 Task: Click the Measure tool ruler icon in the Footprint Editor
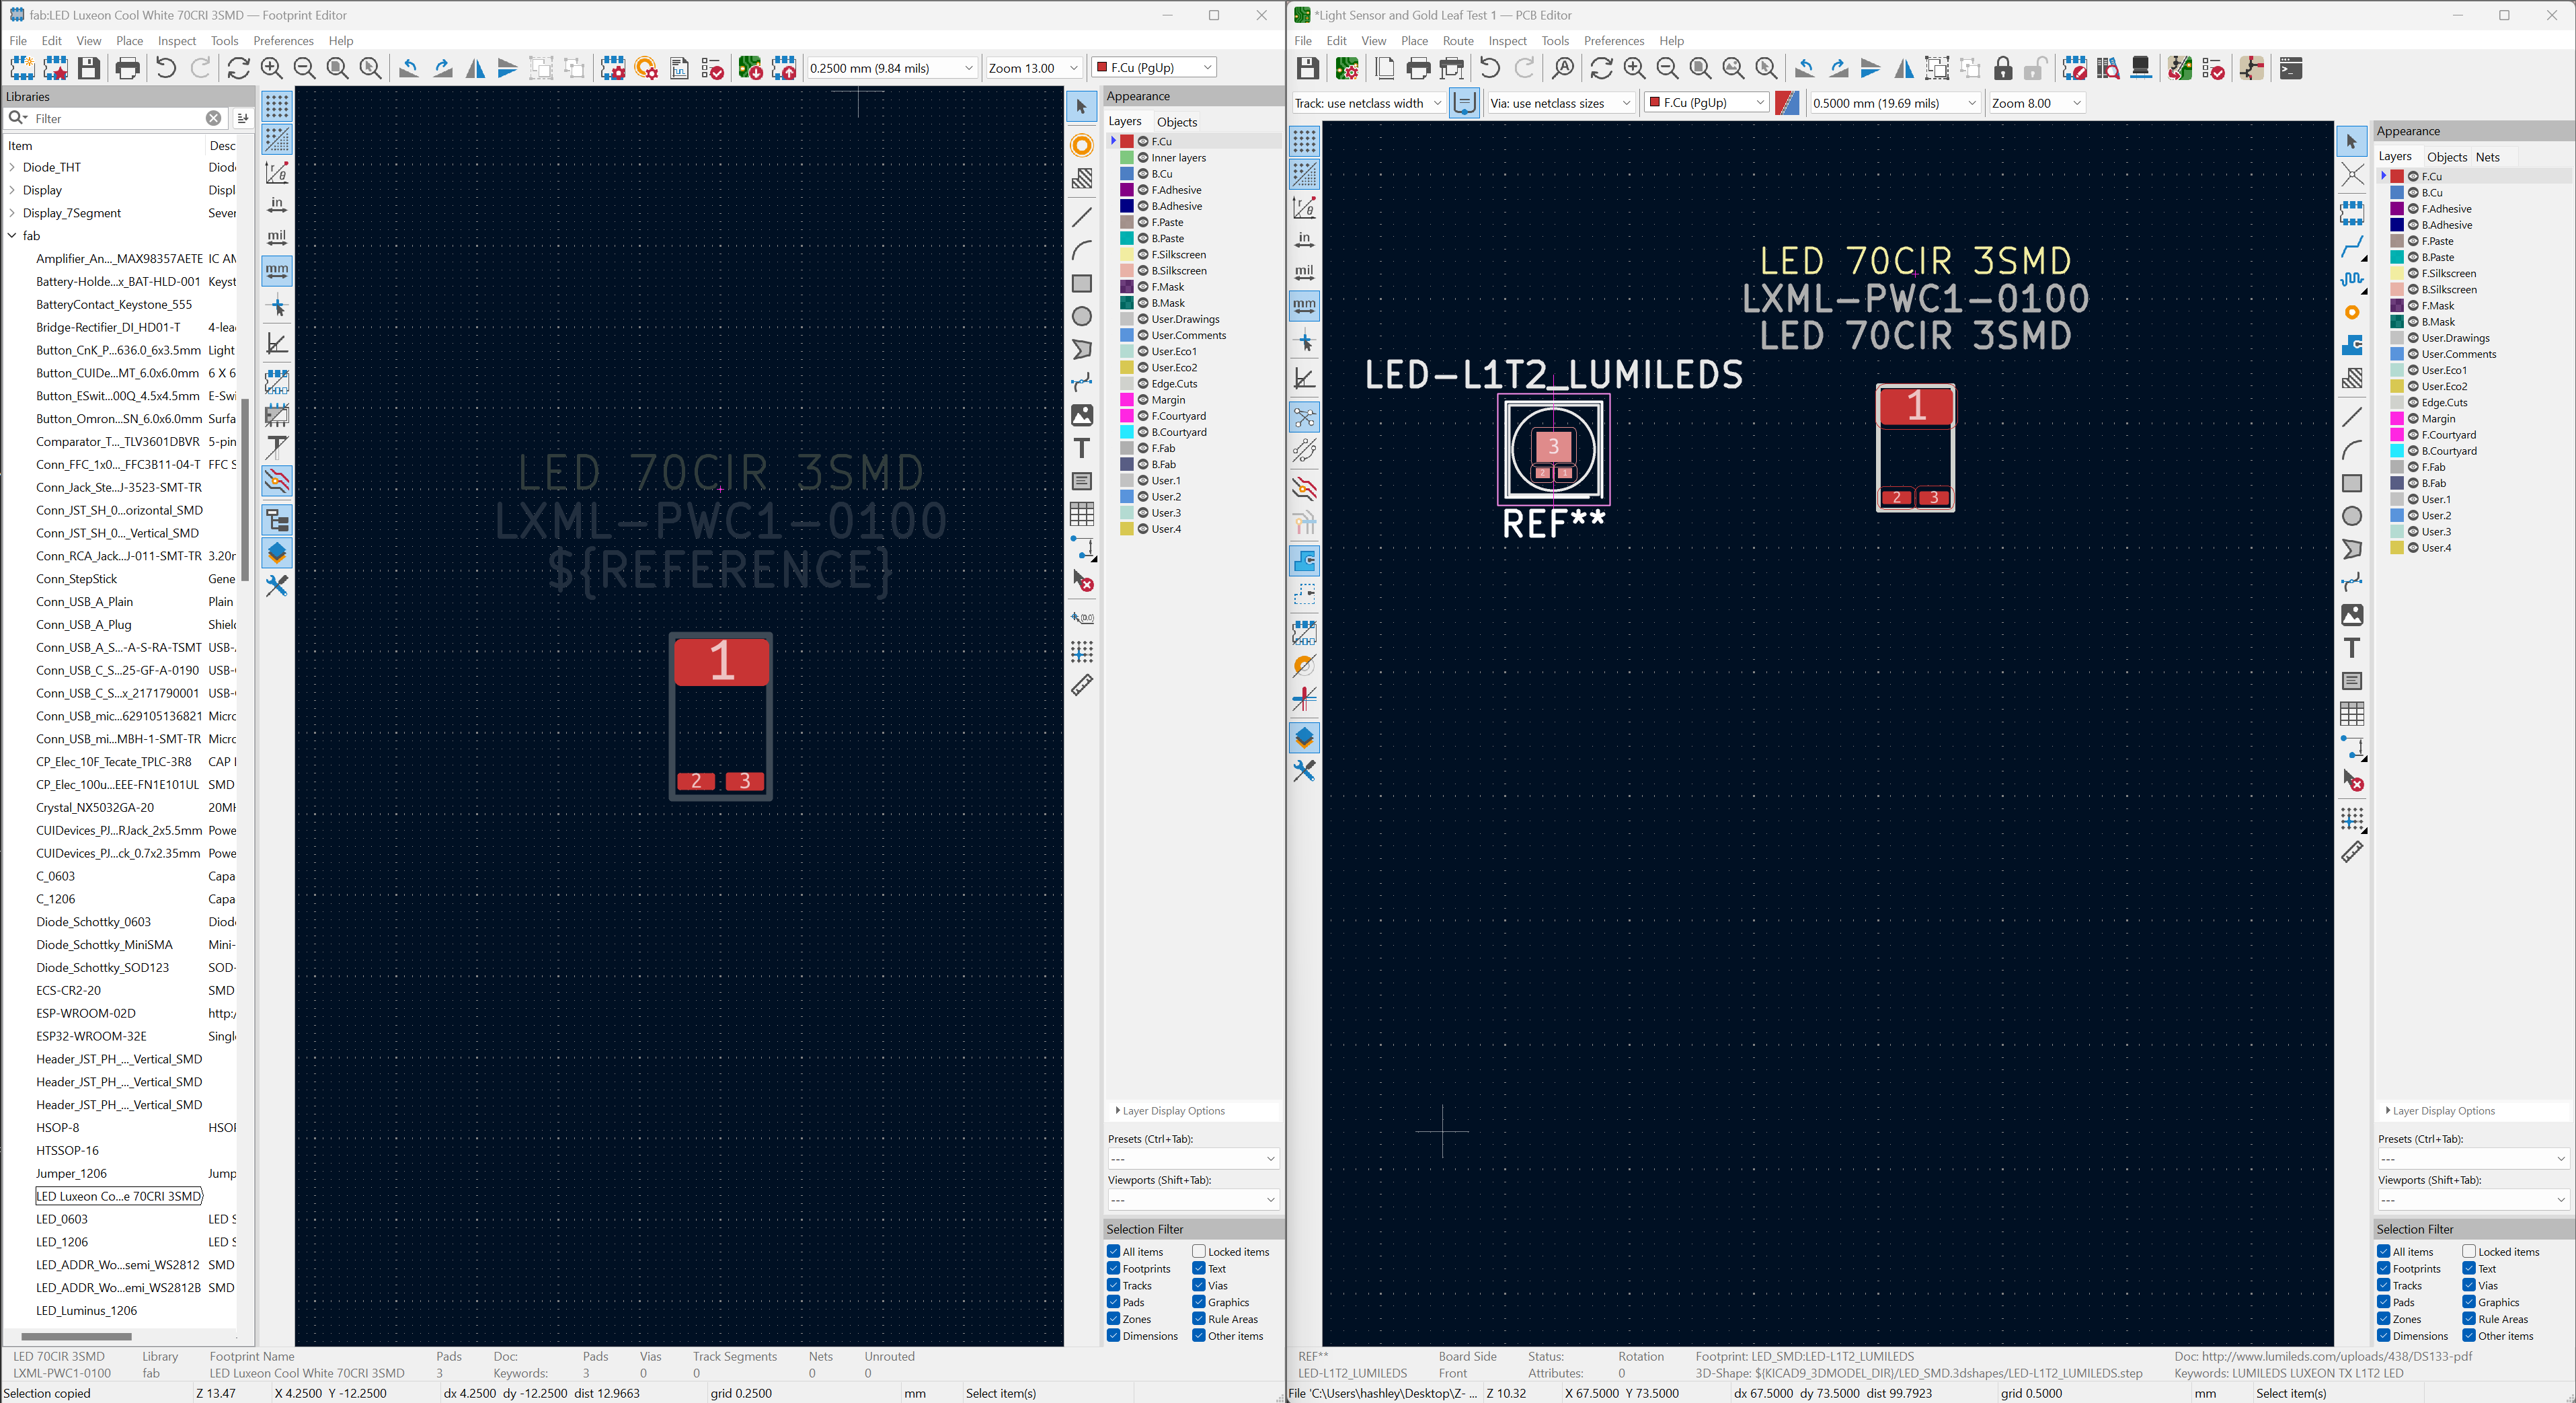(x=1082, y=686)
